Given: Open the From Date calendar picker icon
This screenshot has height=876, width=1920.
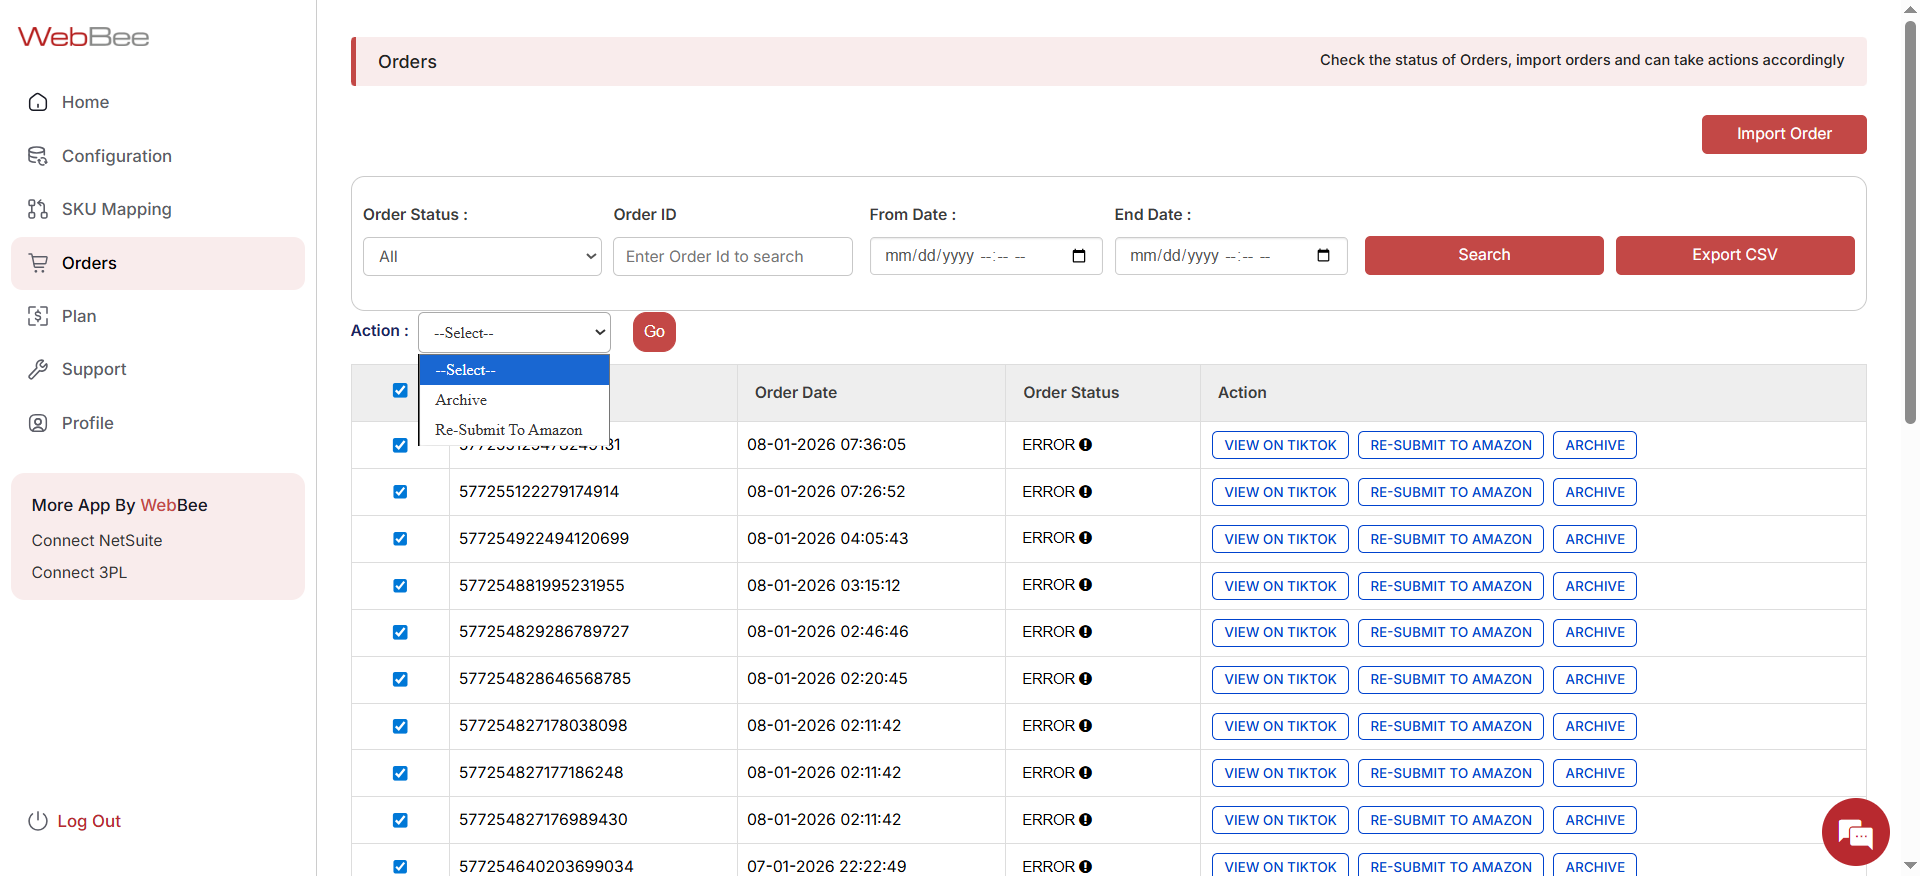Looking at the screenshot, I should click(1078, 256).
